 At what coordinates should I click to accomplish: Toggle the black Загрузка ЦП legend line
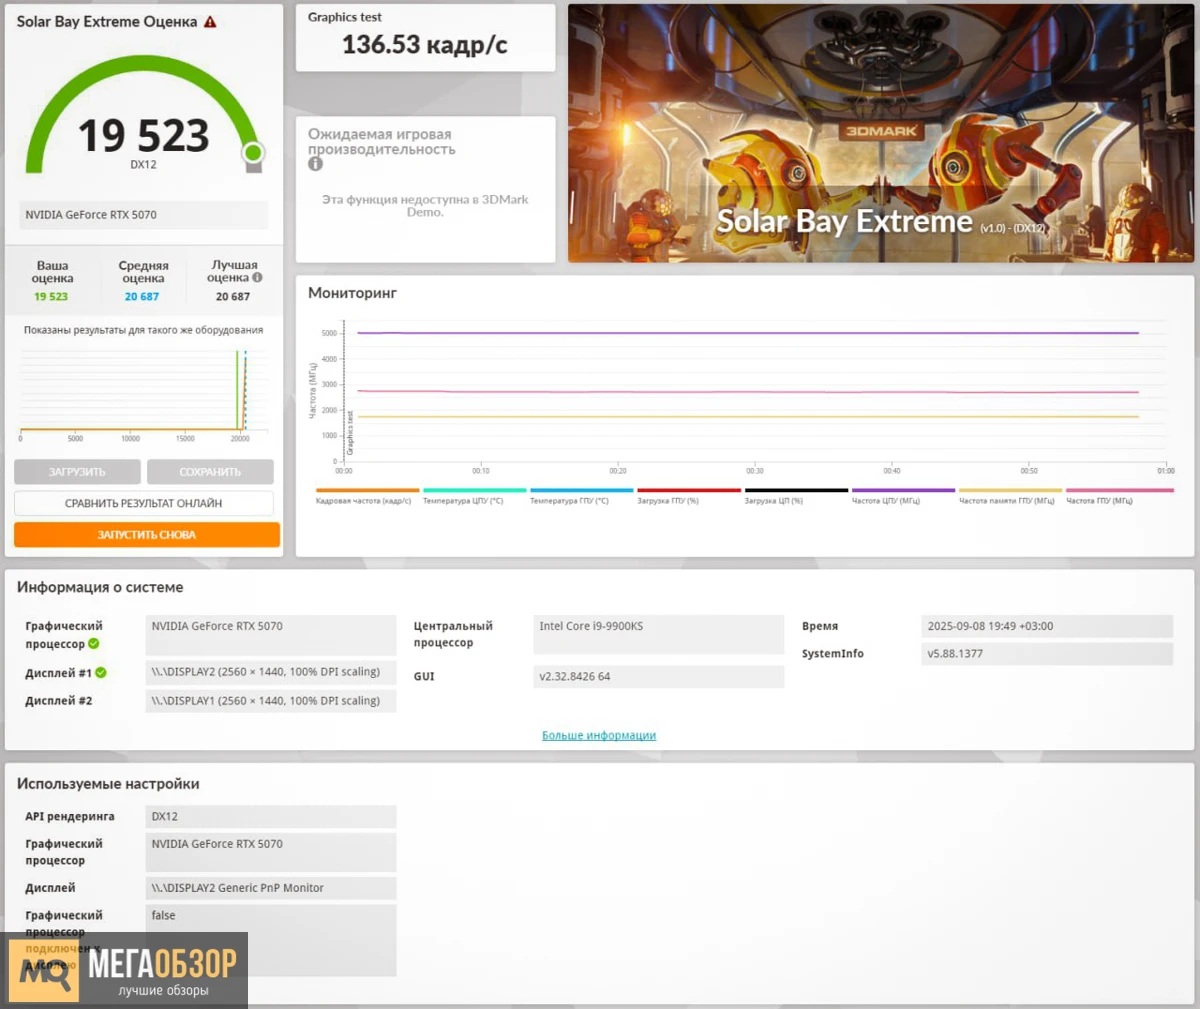point(796,491)
